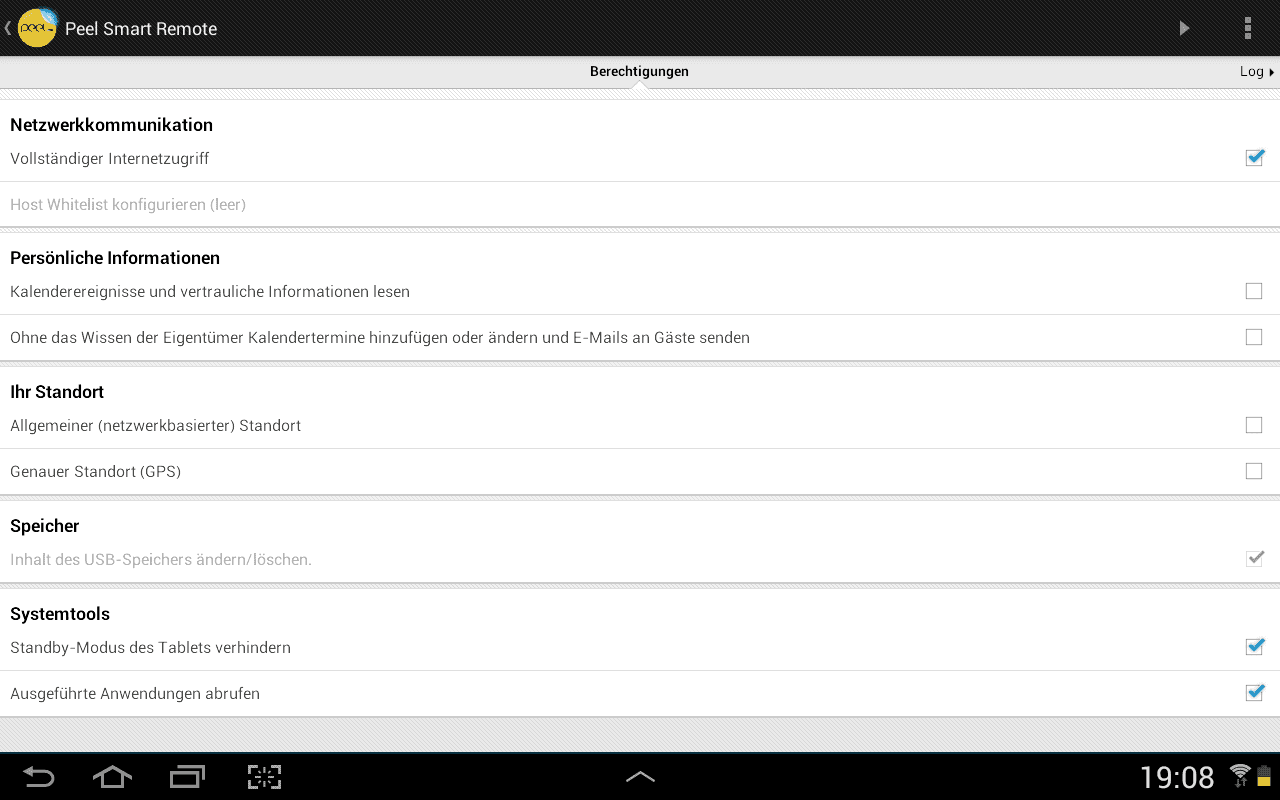The image size is (1280, 800).
Task: Tap the clock showing 19:08
Action: click(x=1177, y=777)
